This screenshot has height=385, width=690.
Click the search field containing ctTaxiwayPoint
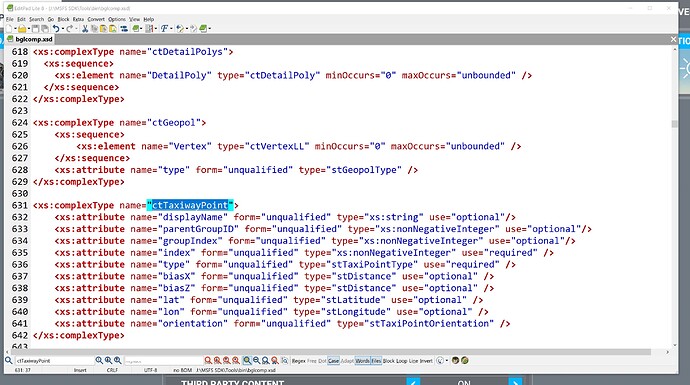coord(54,361)
